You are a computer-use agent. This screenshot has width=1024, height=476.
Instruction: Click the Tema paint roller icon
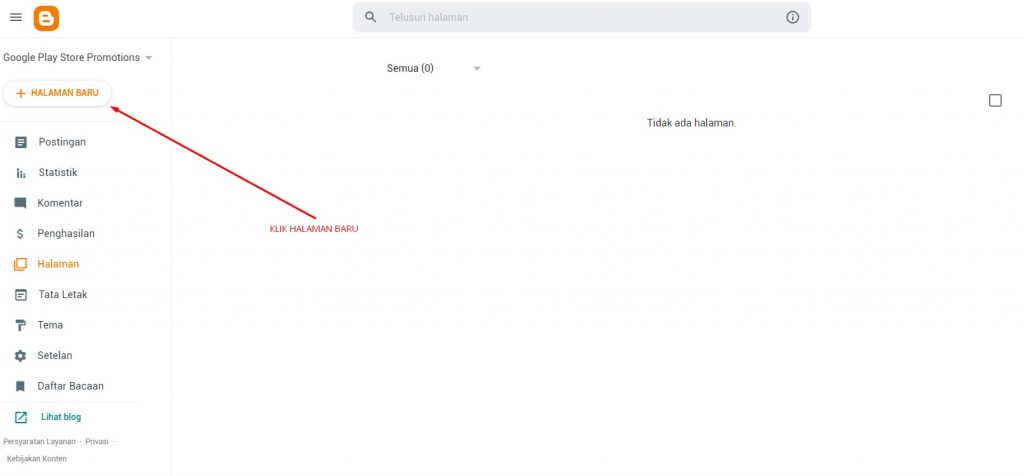click(x=21, y=325)
